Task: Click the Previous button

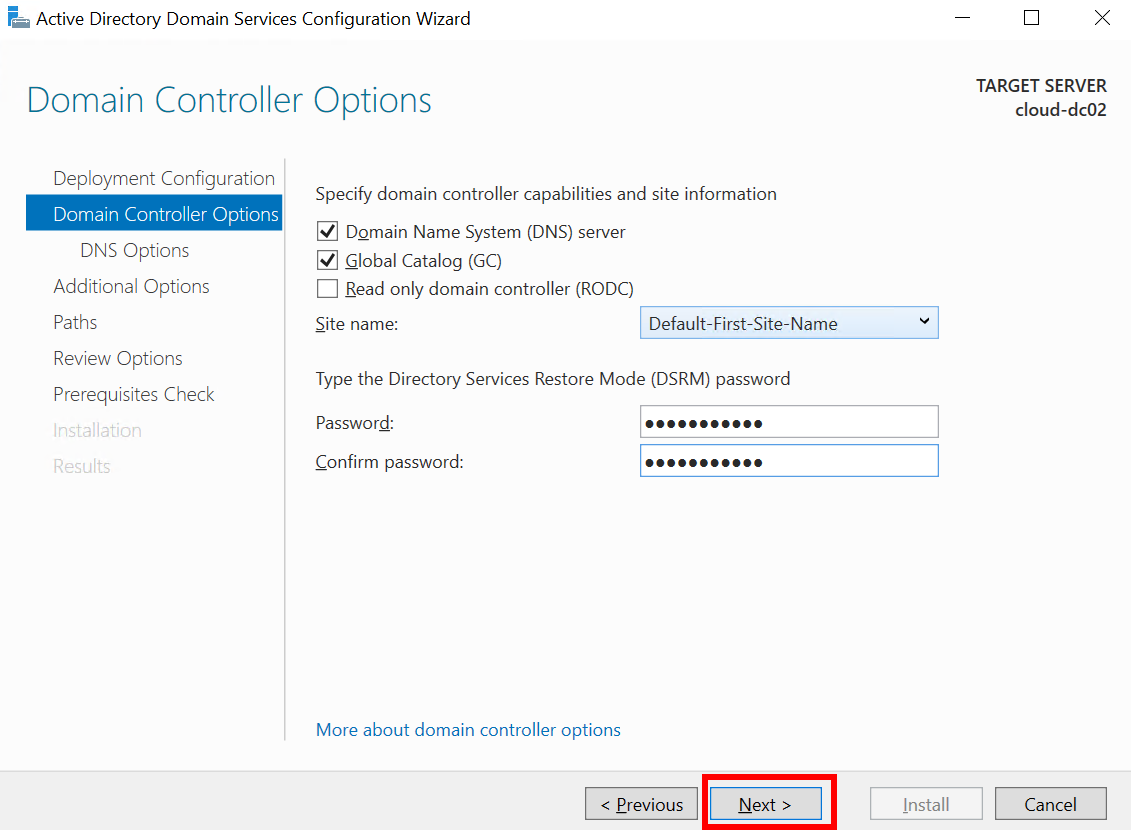Action: pyautogui.click(x=641, y=804)
